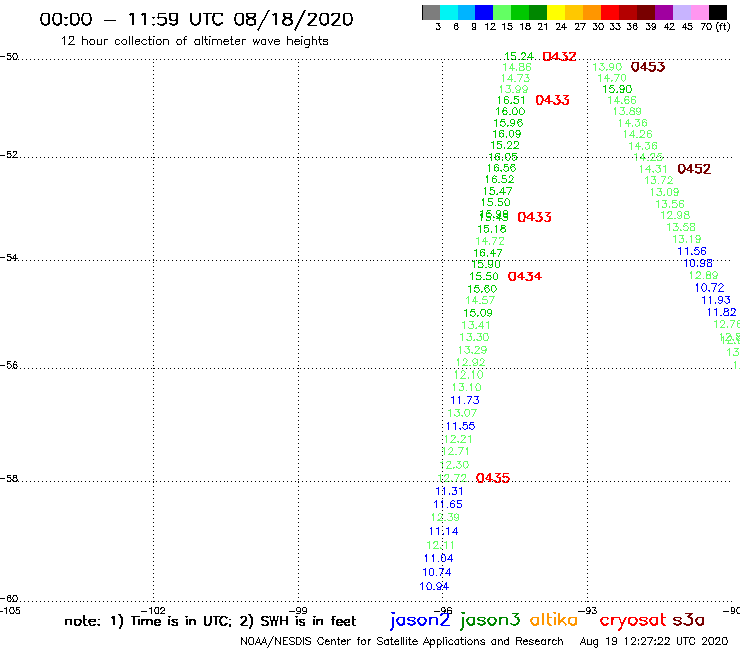Select the wave height value 16.51
Viewport: 740px width, 650px height.
pos(511,100)
